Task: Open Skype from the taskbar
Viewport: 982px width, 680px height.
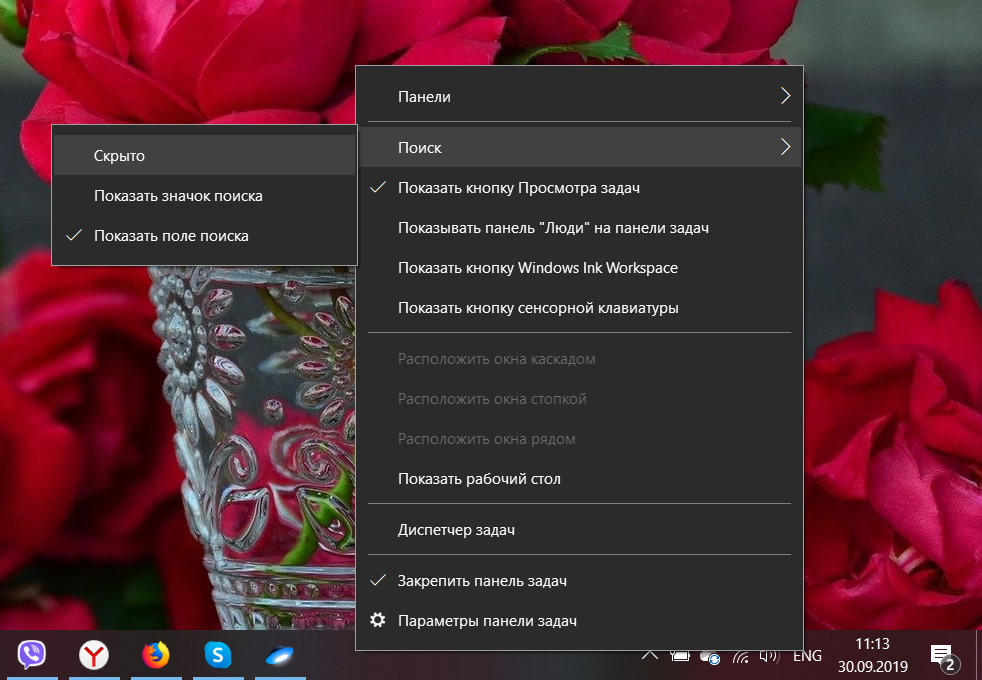Action: 217,656
